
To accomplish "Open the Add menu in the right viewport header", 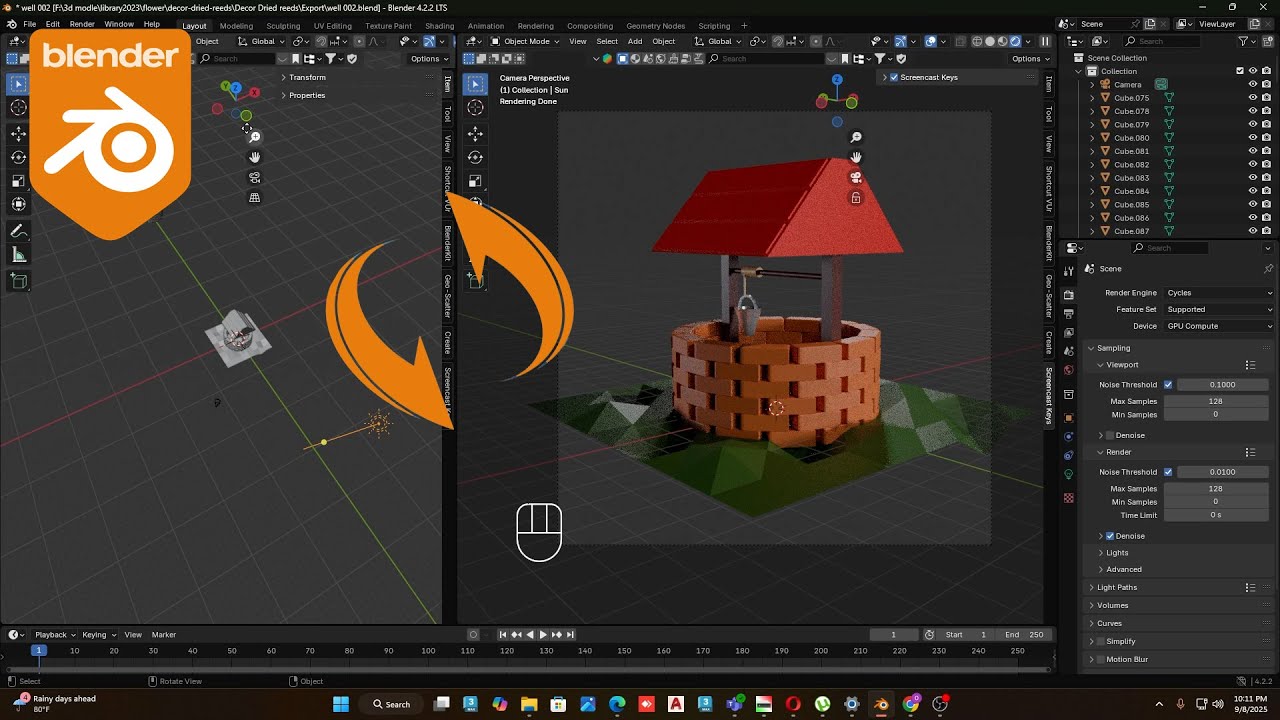I will [x=635, y=41].
